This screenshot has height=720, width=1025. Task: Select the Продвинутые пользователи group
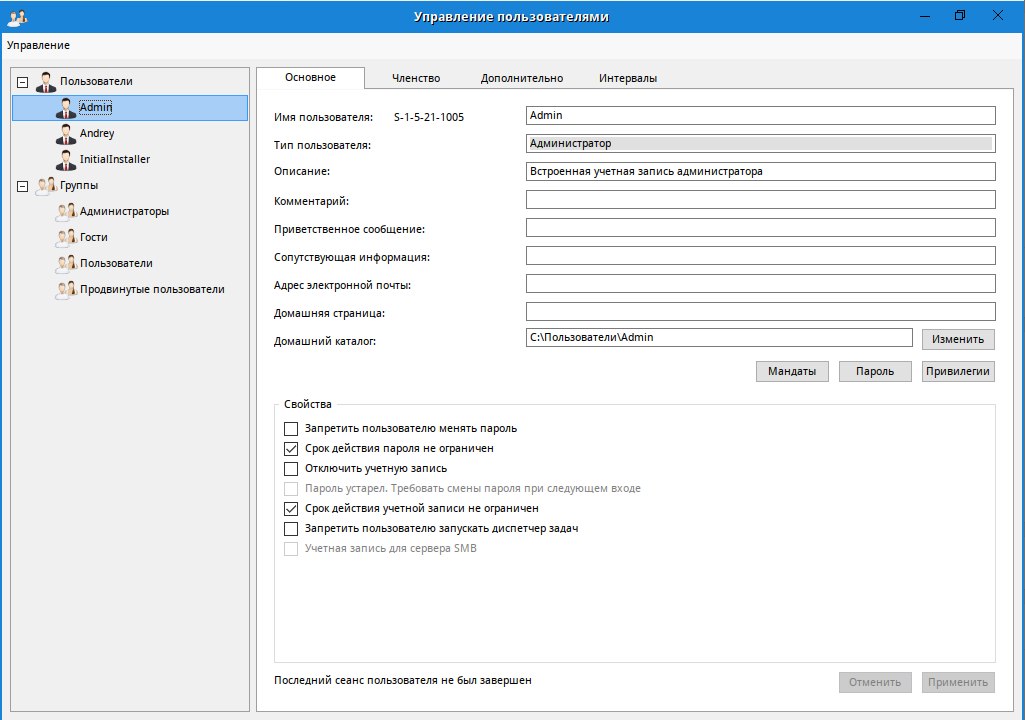coord(152,290)
